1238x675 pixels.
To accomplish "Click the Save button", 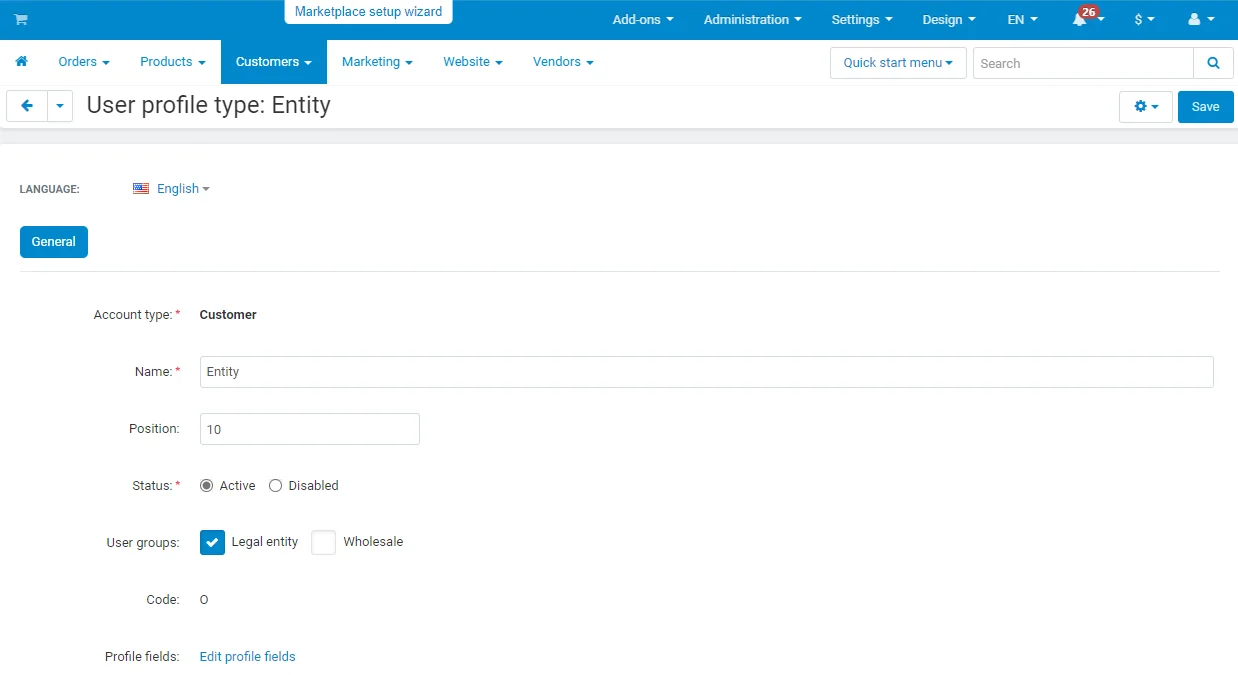I will (x=1205, y=107).
